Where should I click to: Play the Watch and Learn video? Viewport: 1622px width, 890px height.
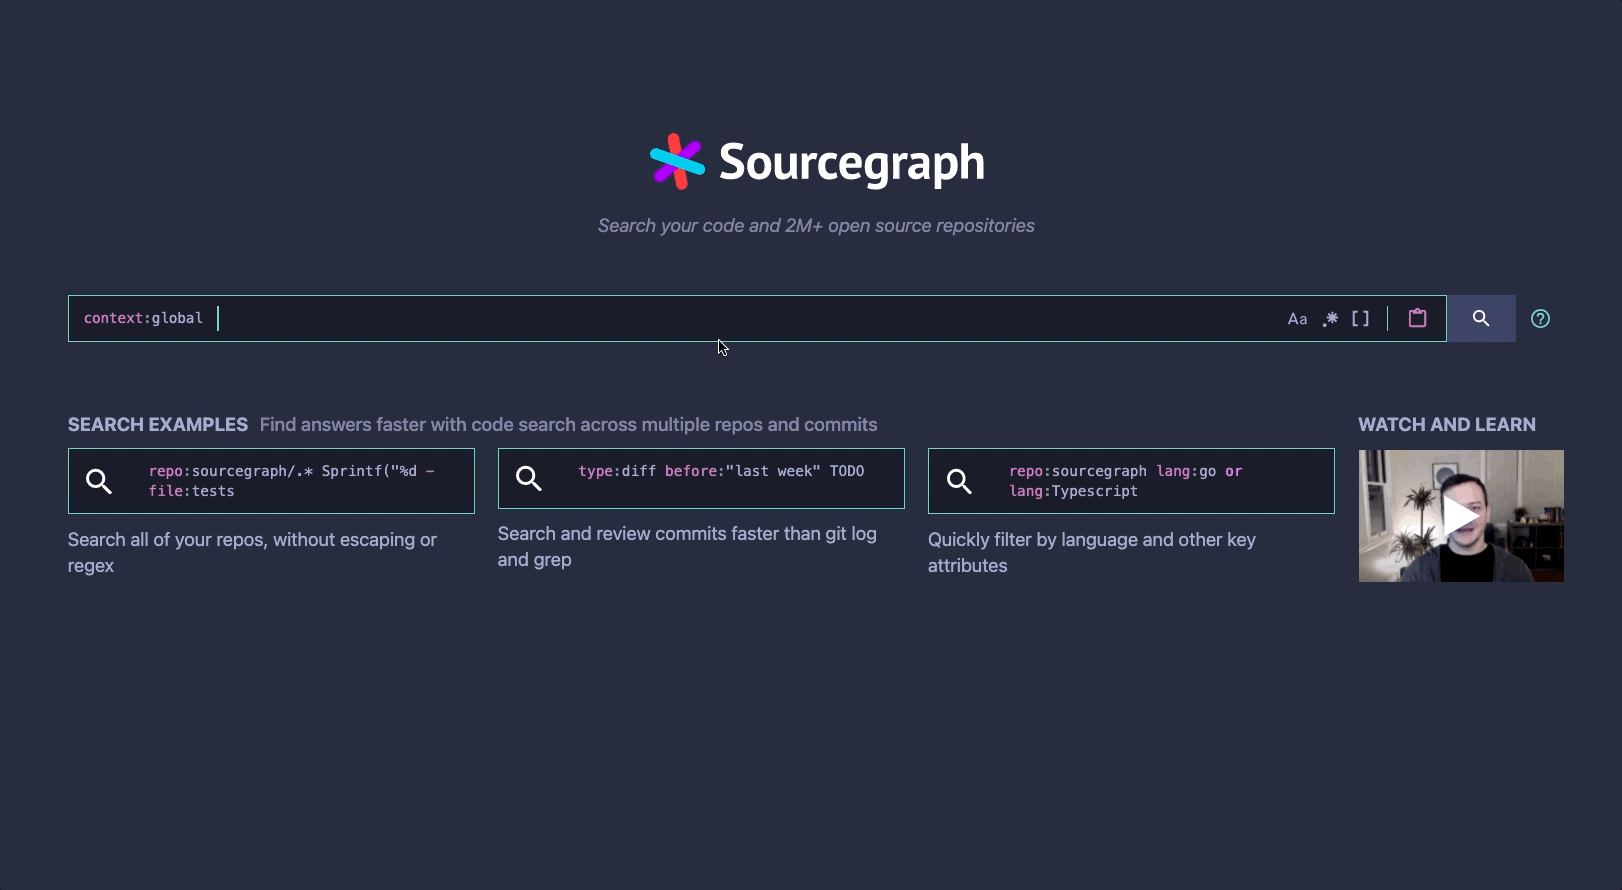click(1461, 516)
